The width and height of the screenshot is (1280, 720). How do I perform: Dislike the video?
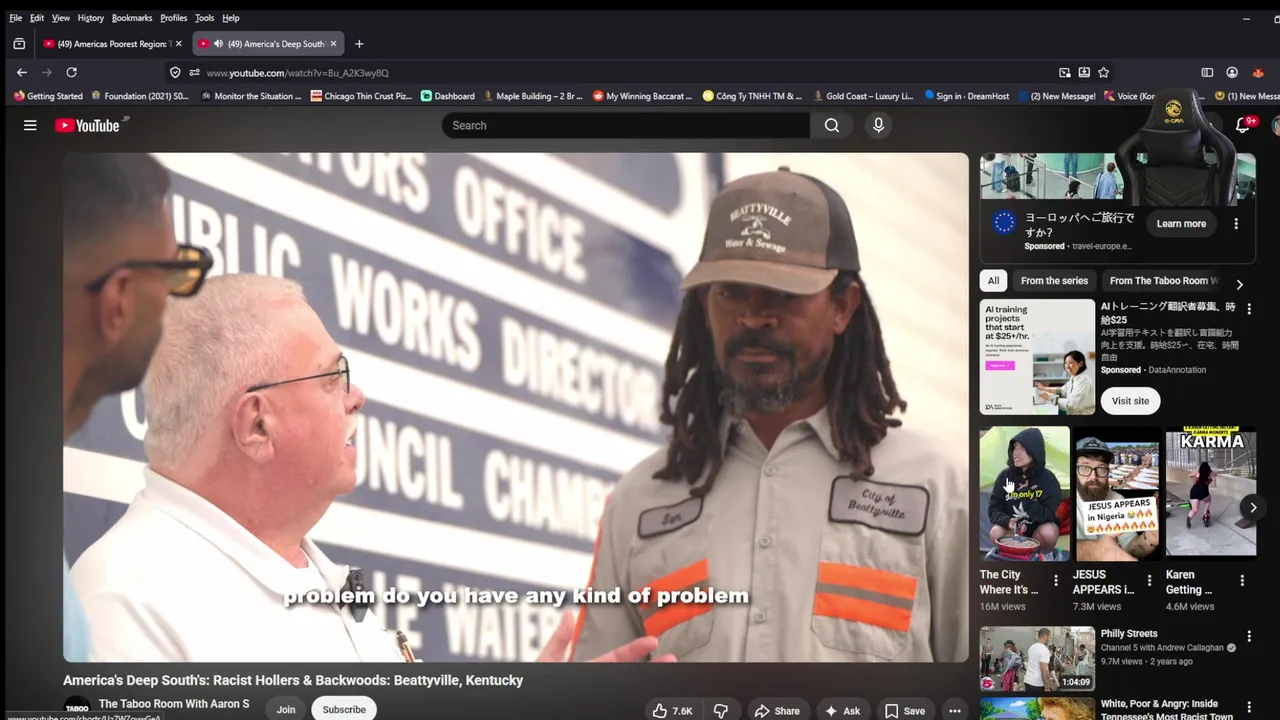coord(720,711)
